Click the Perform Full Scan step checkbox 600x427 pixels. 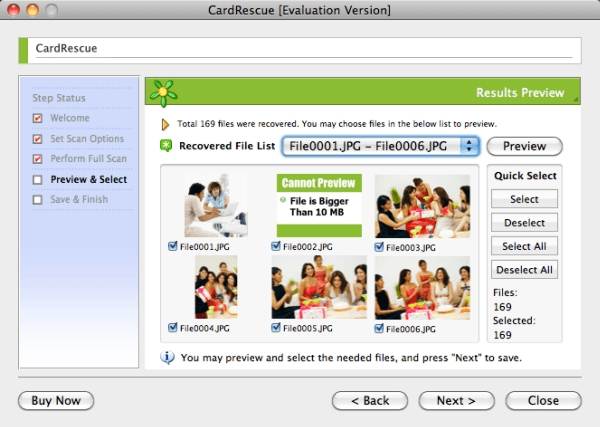(38, 159)
